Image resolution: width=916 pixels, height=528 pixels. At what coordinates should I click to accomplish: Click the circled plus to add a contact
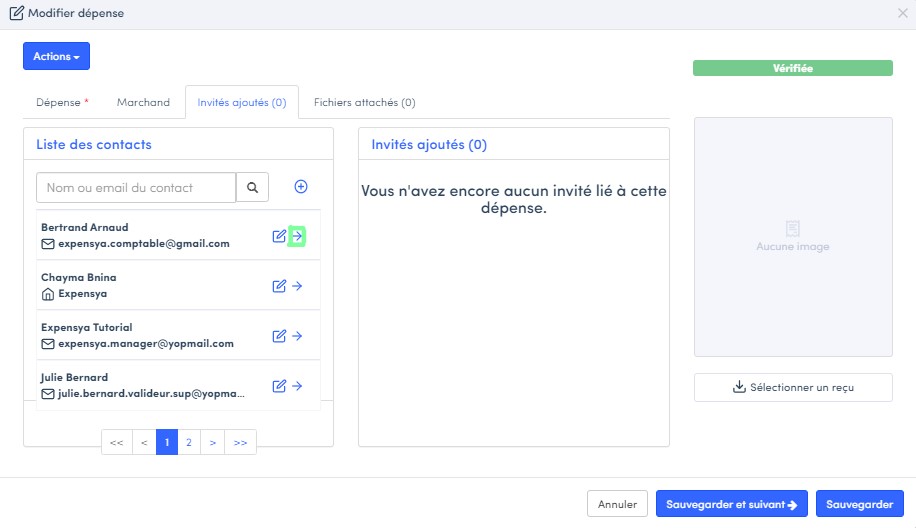pos(301,186)
